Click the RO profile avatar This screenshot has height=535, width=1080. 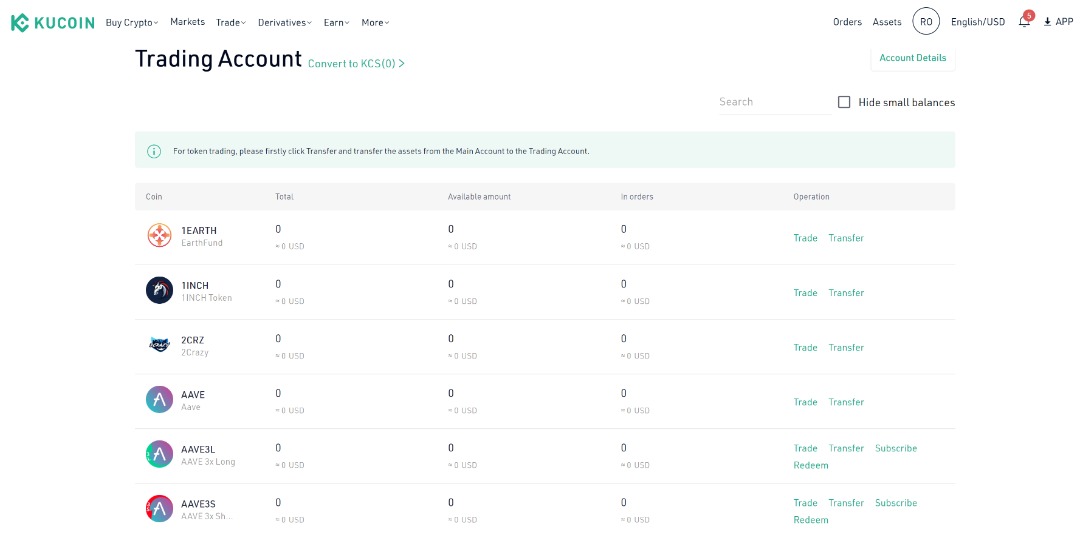[926, 22]
